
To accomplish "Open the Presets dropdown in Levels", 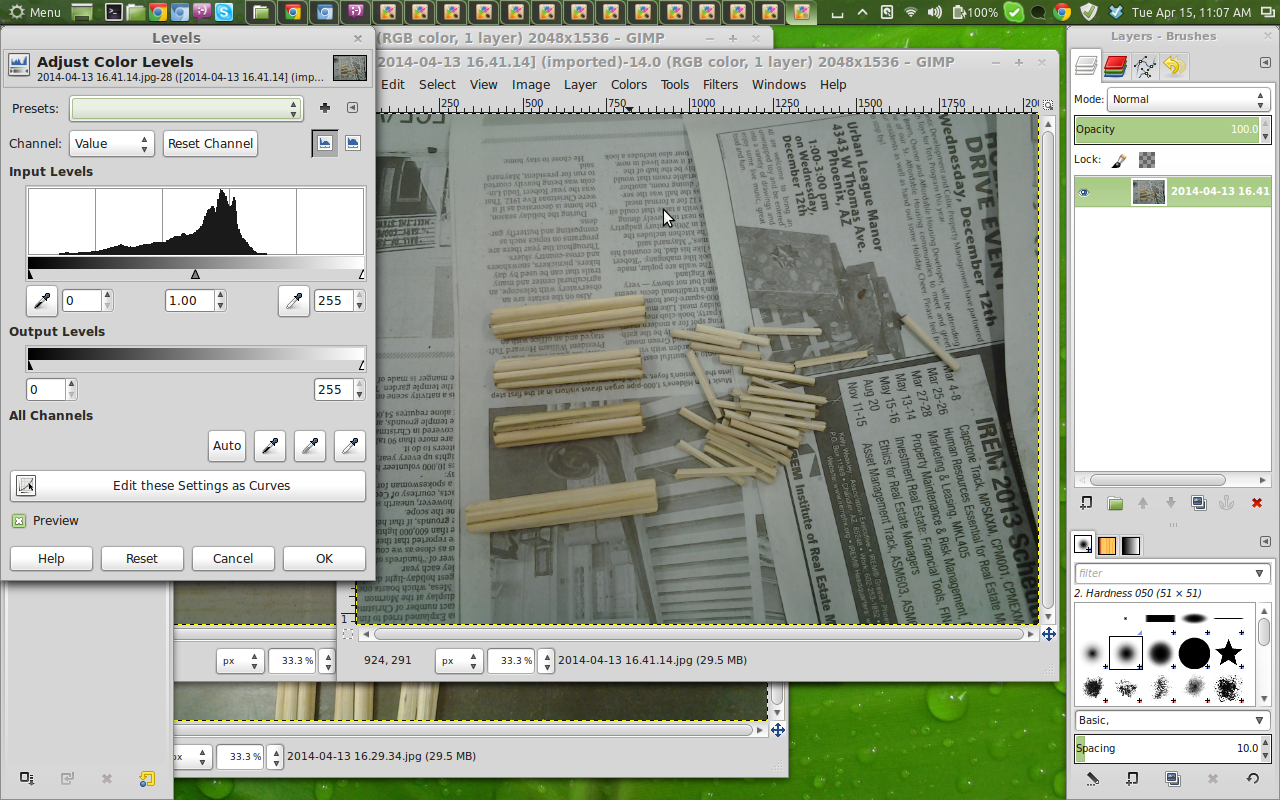I will [x=186, y=108].
